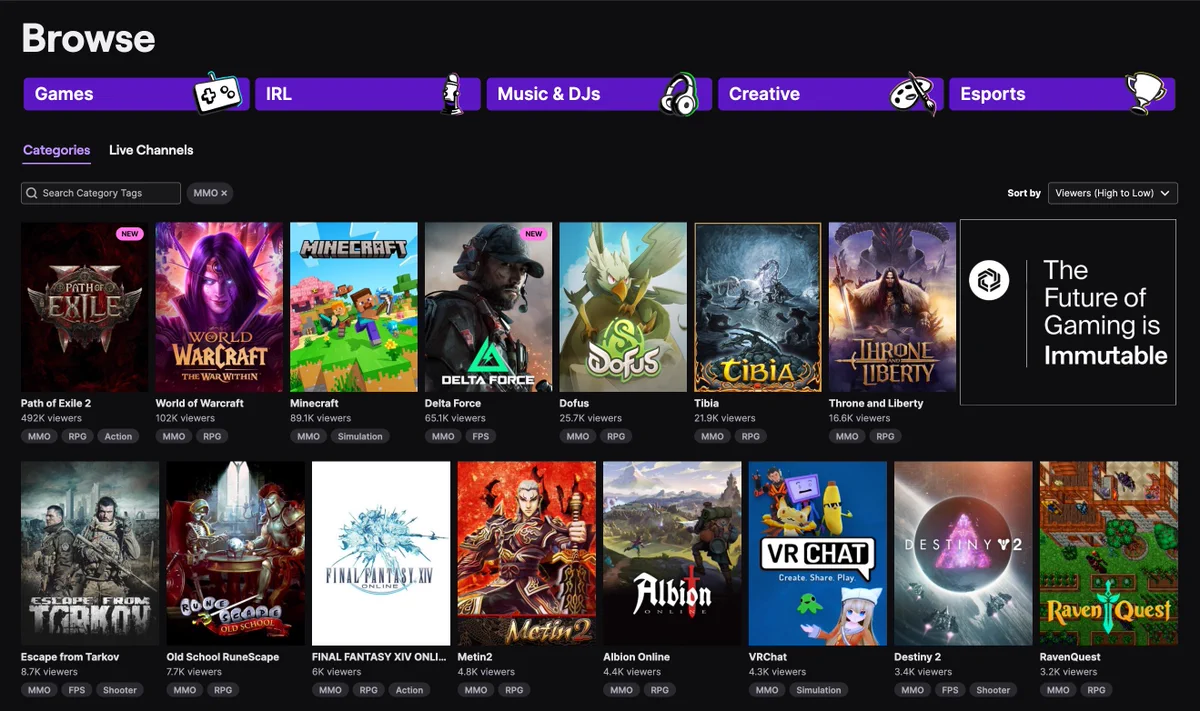
Task: Open the Games browse banner
Action: point(136,94)
